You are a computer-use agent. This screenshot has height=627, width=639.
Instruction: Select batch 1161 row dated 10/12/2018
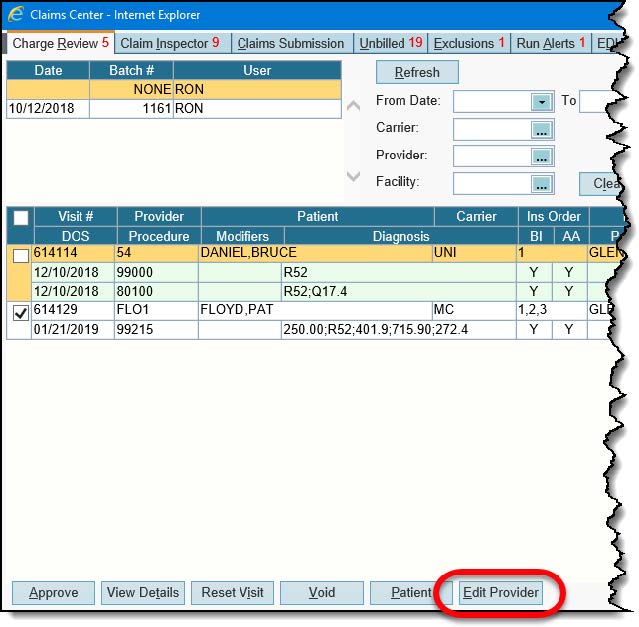130,109
